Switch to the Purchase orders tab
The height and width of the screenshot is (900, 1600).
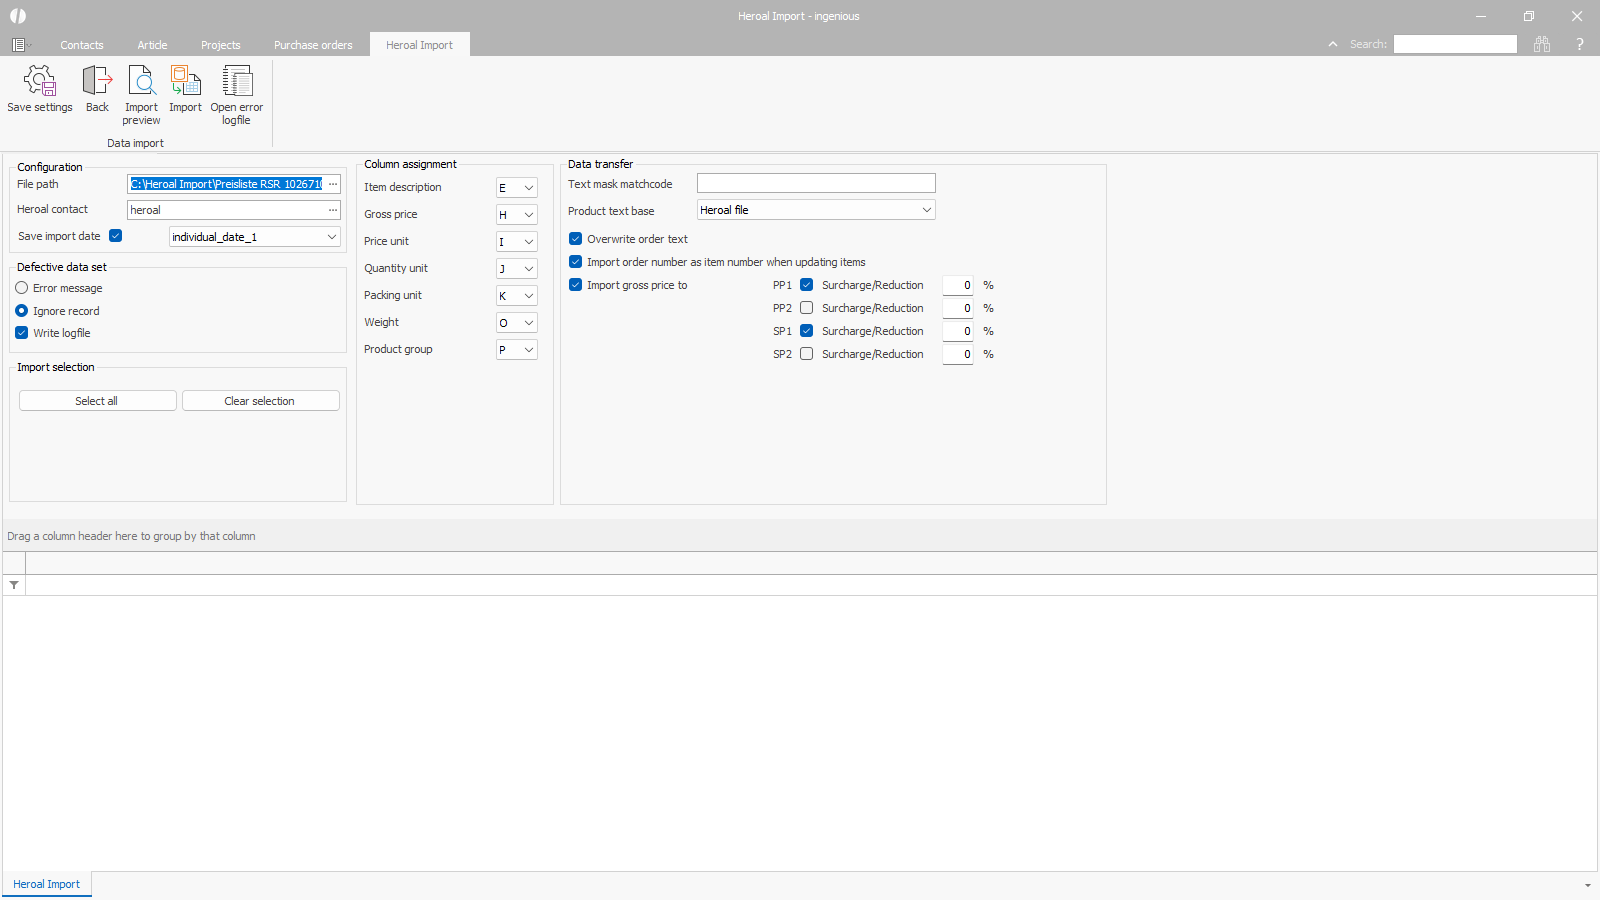(x=313, y=45)
